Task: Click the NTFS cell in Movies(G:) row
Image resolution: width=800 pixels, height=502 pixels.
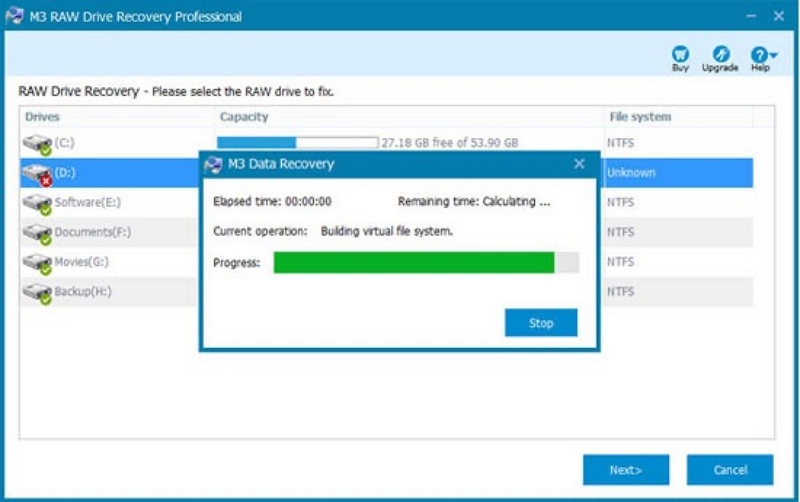Action: [620, 262]
